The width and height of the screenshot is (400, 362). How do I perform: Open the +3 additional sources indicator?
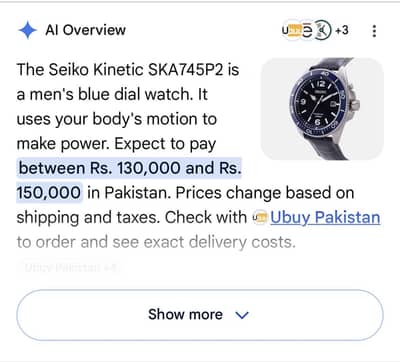coord(342,30)
